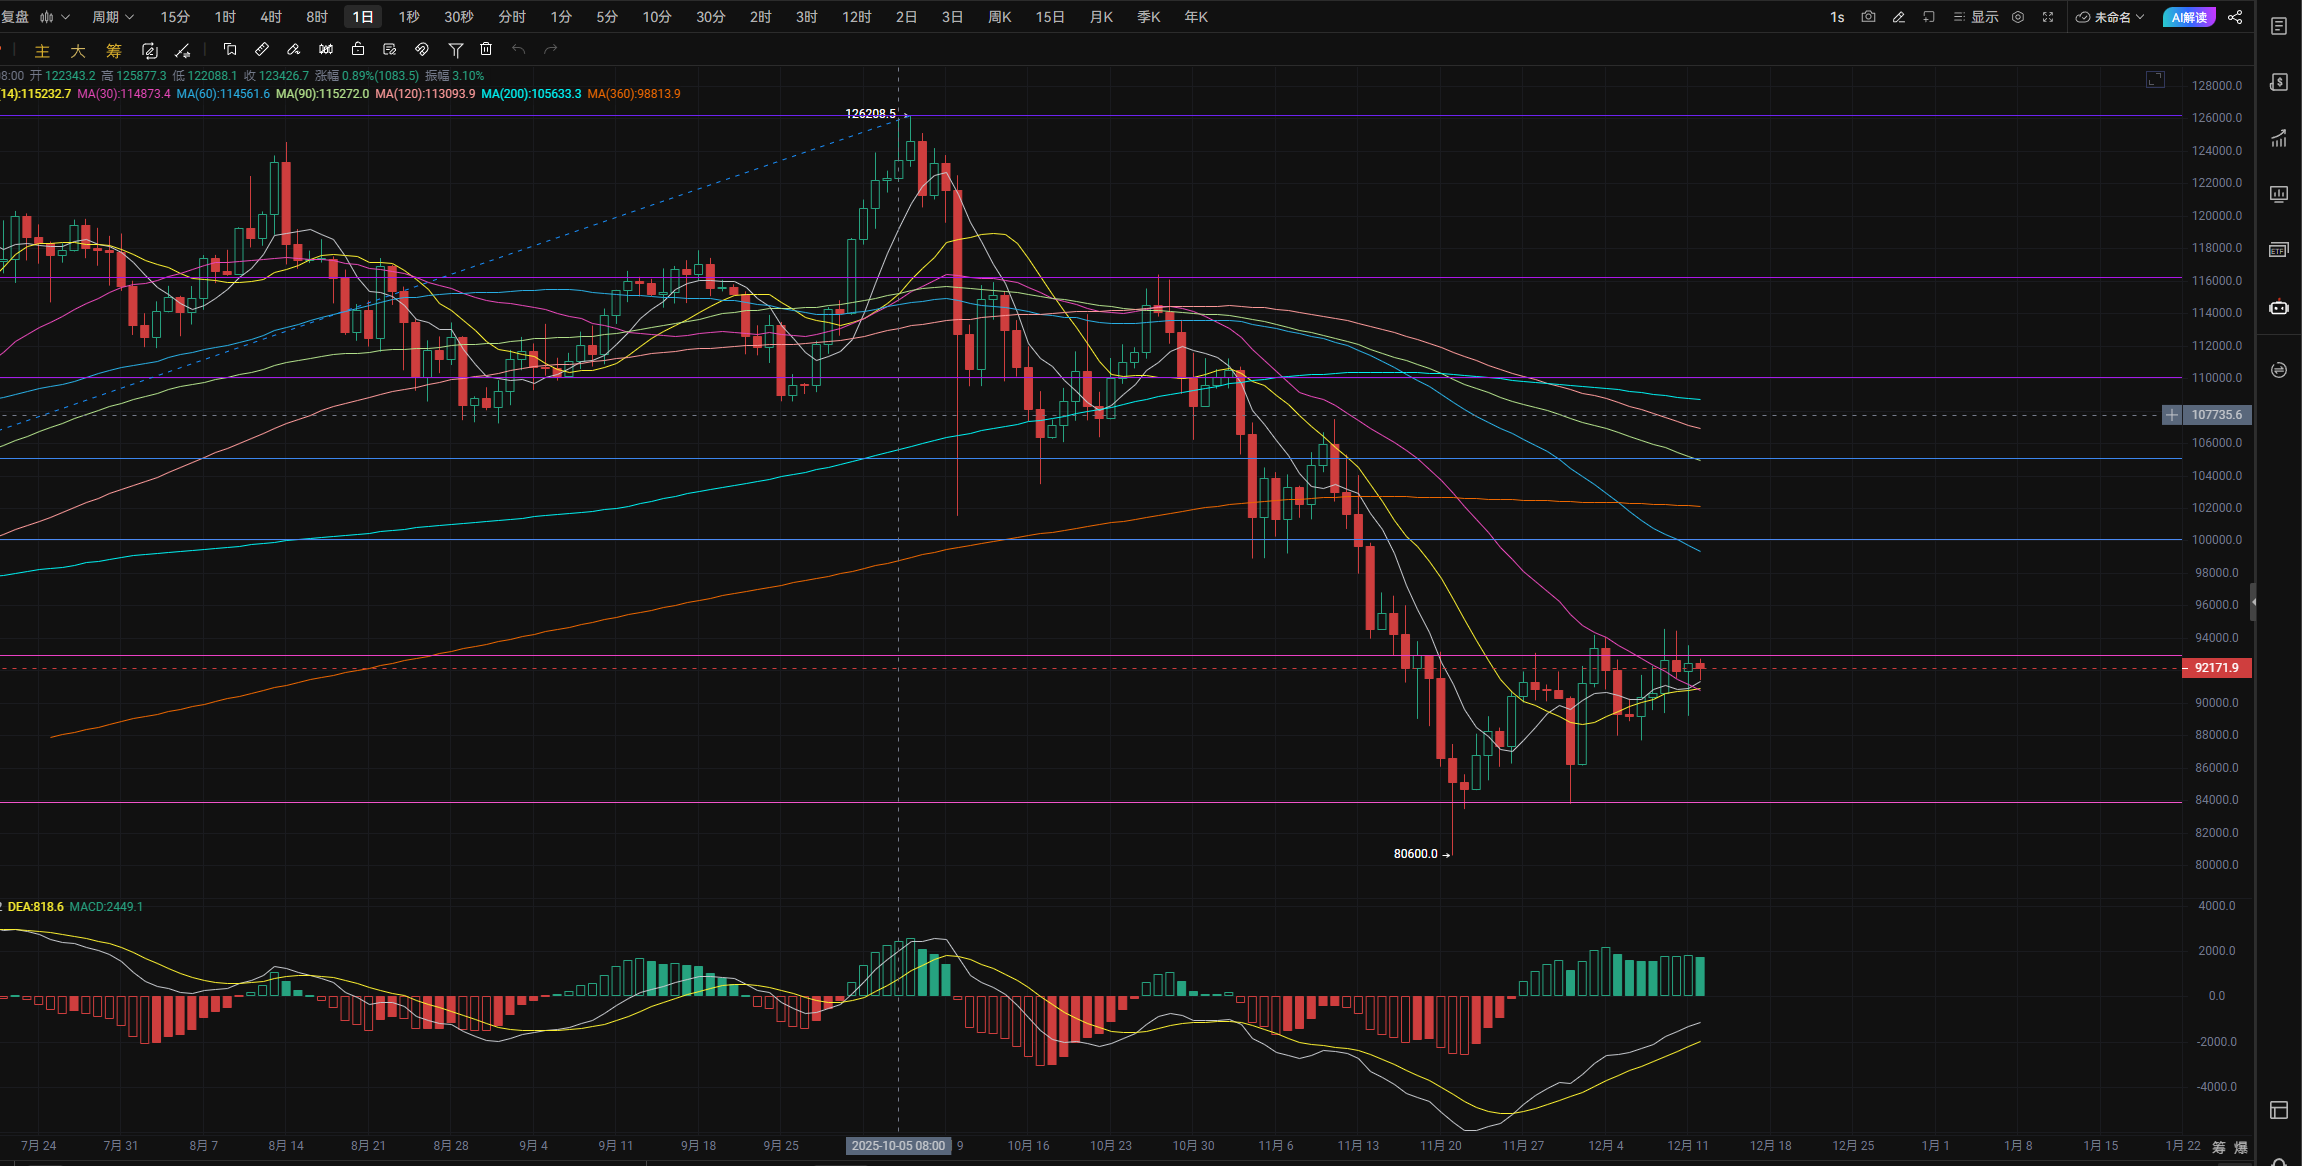Click the AI解读 button
The image size is (2302, 1166).
pos(2188,17)
